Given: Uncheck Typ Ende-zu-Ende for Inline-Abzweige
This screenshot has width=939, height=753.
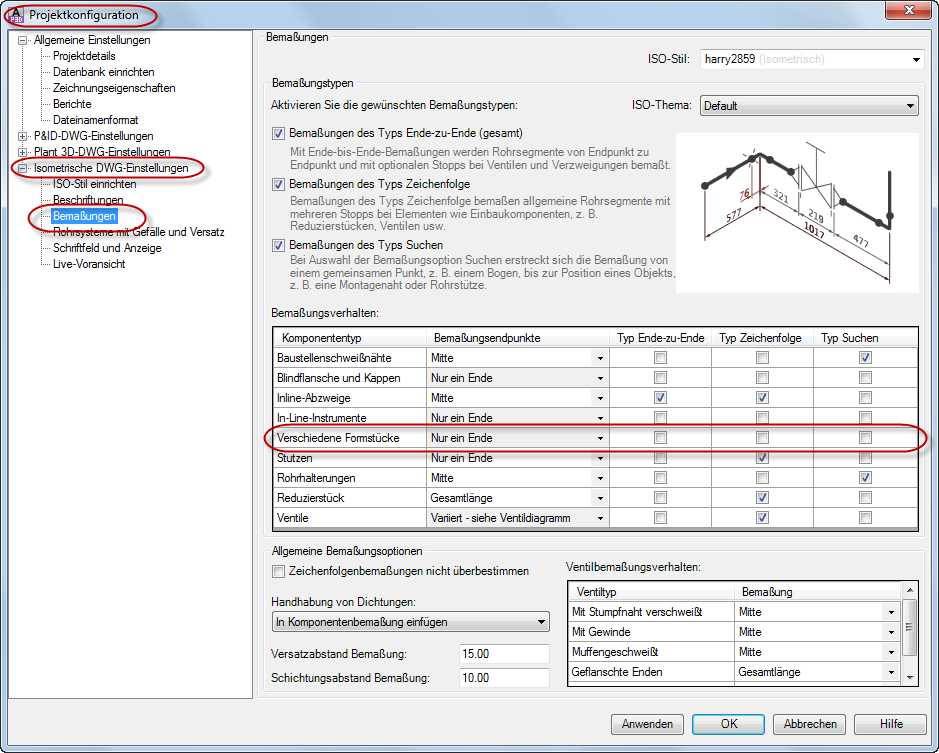Looking at the screenshot, I should click(660, 398).
